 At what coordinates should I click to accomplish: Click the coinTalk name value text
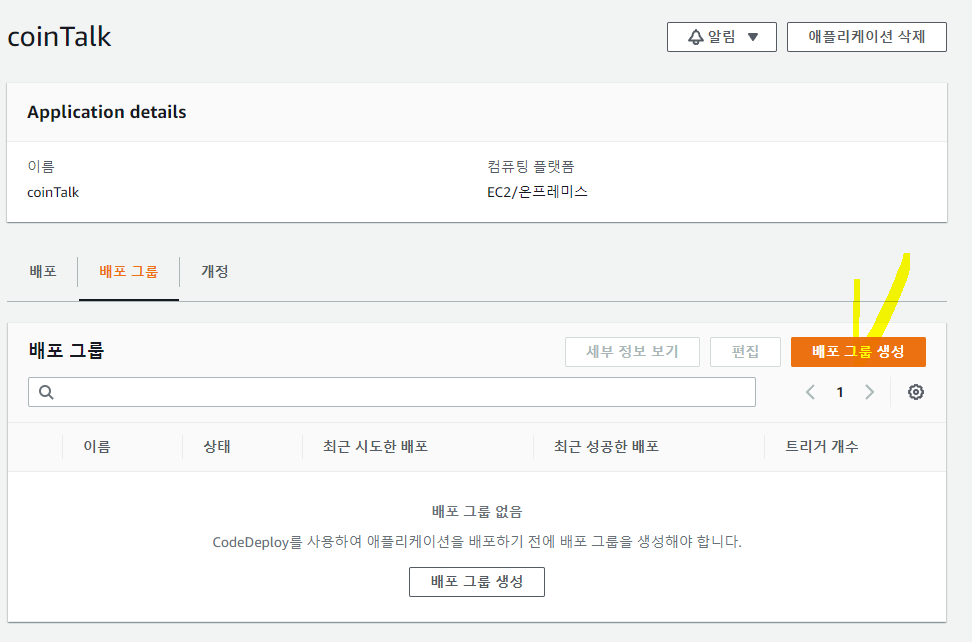[x=53, y=192]
